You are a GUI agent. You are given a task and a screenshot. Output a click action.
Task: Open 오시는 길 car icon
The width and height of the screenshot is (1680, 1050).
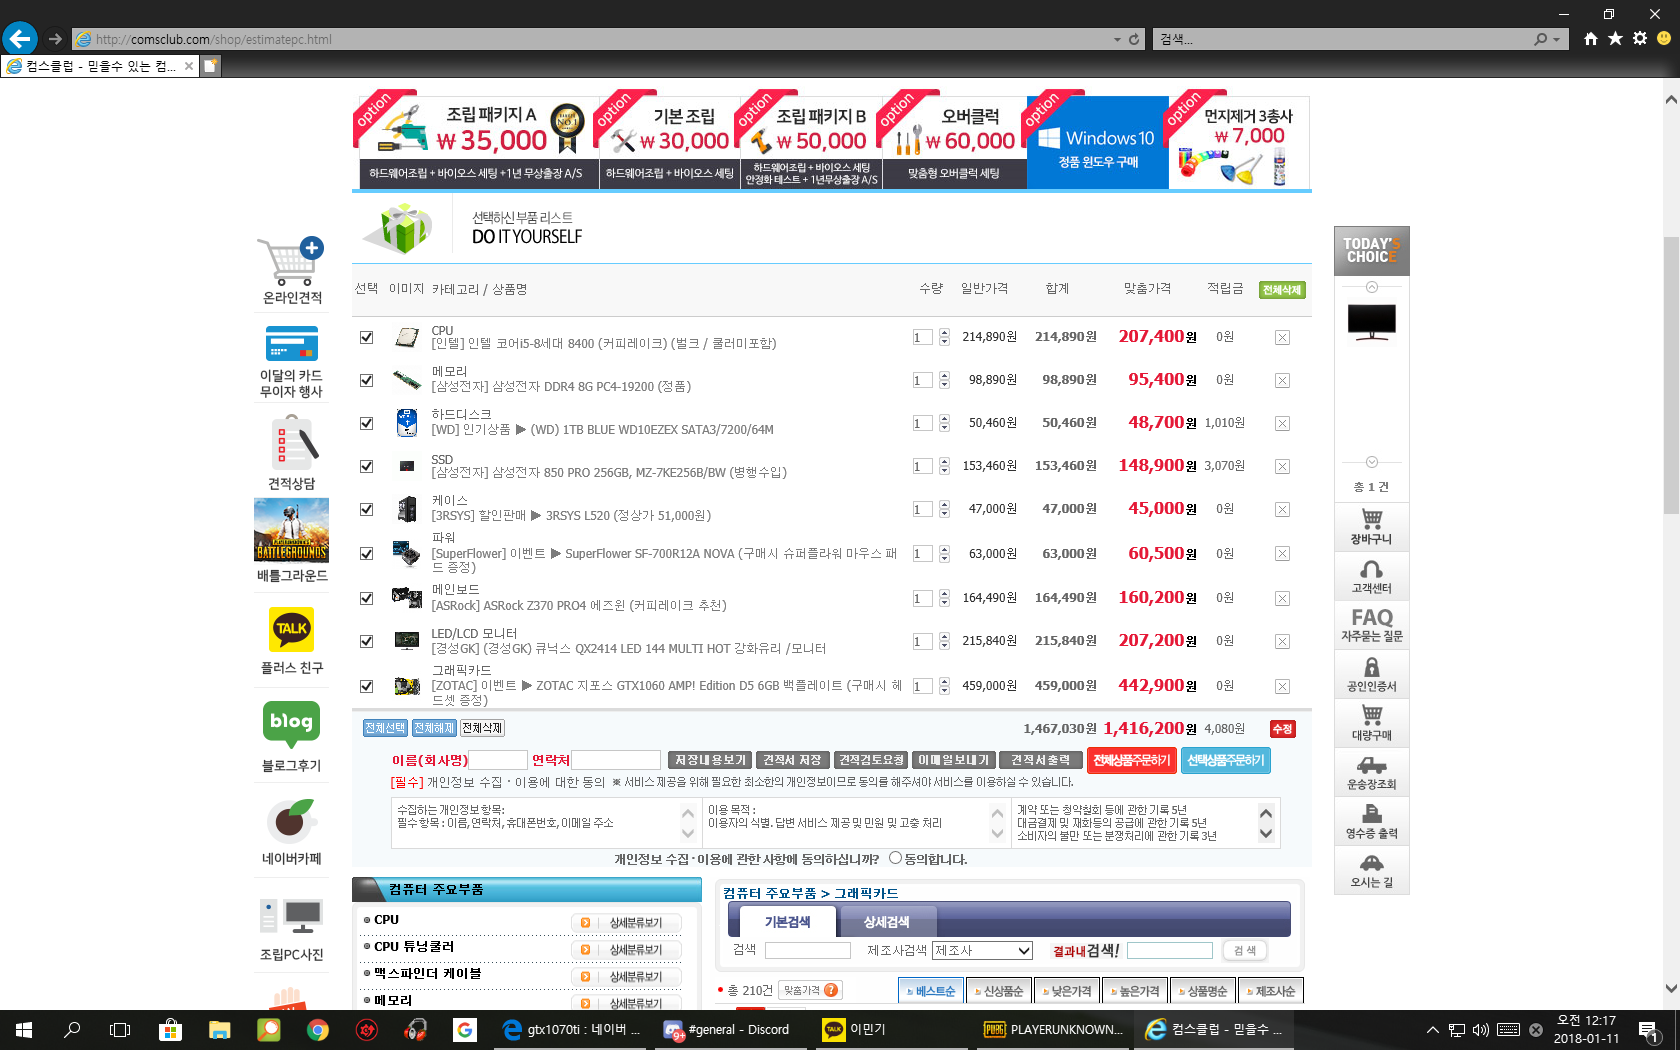click(x=1371, y=869)
